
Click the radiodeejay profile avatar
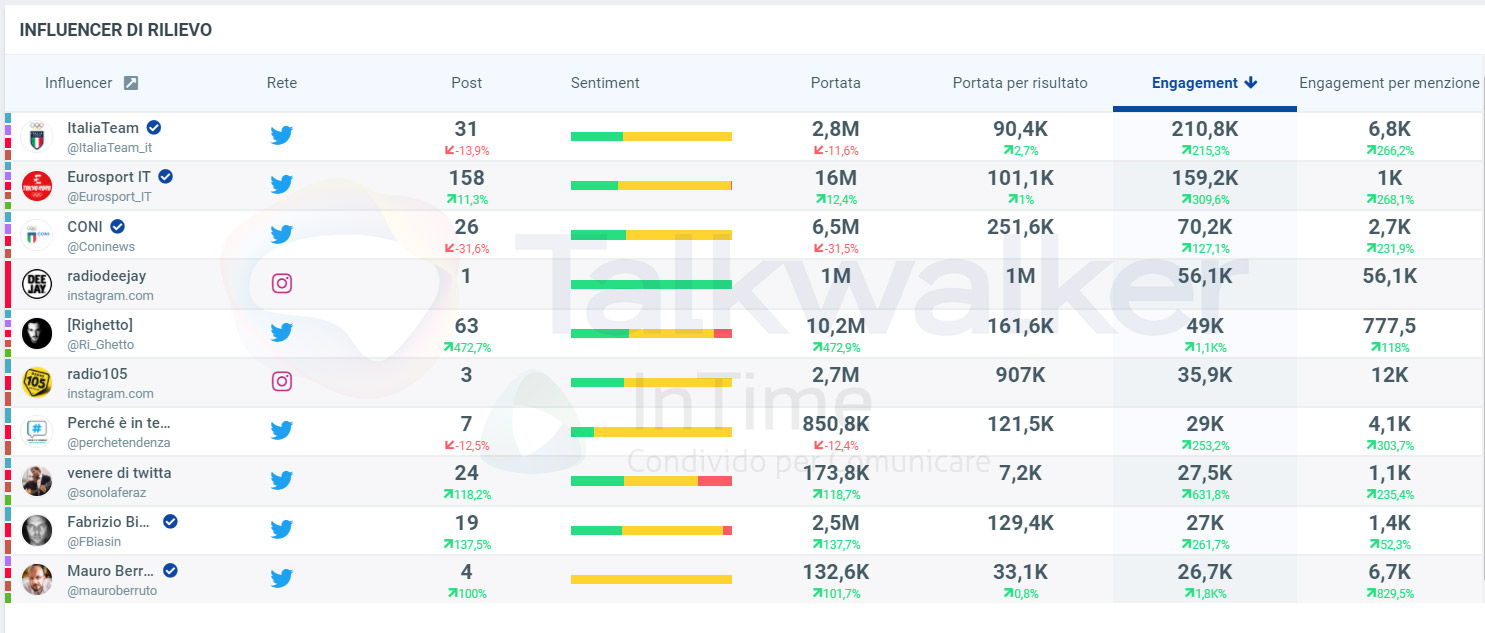(x=37, y=284)
